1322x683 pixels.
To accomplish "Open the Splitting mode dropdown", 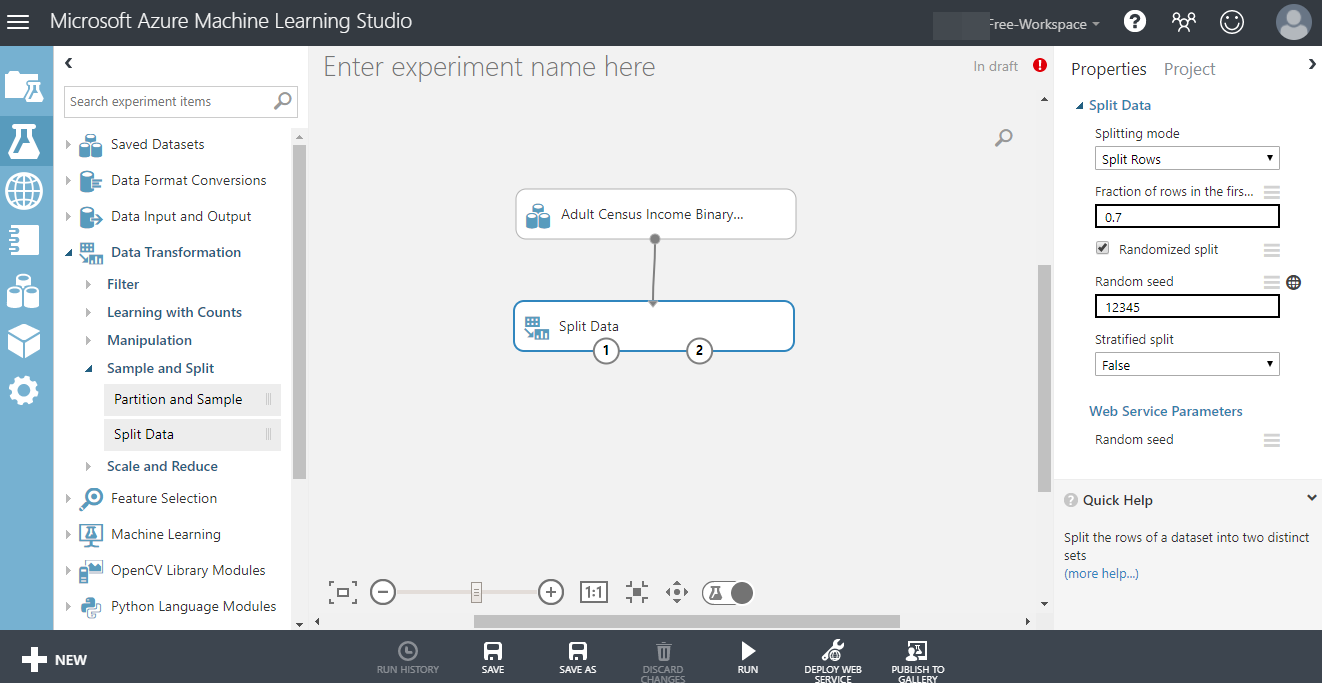I will tap(1187, 159).
